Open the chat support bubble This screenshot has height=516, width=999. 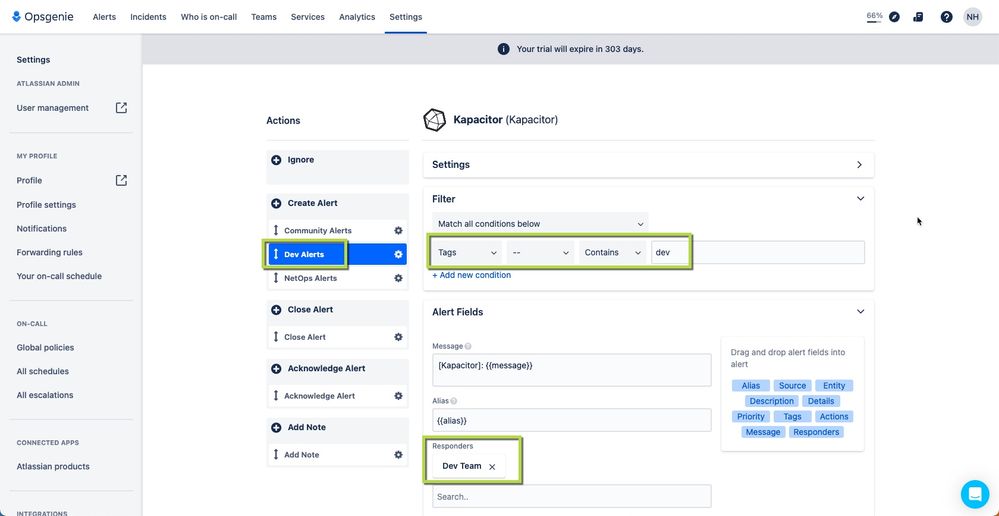click(975, 494)
